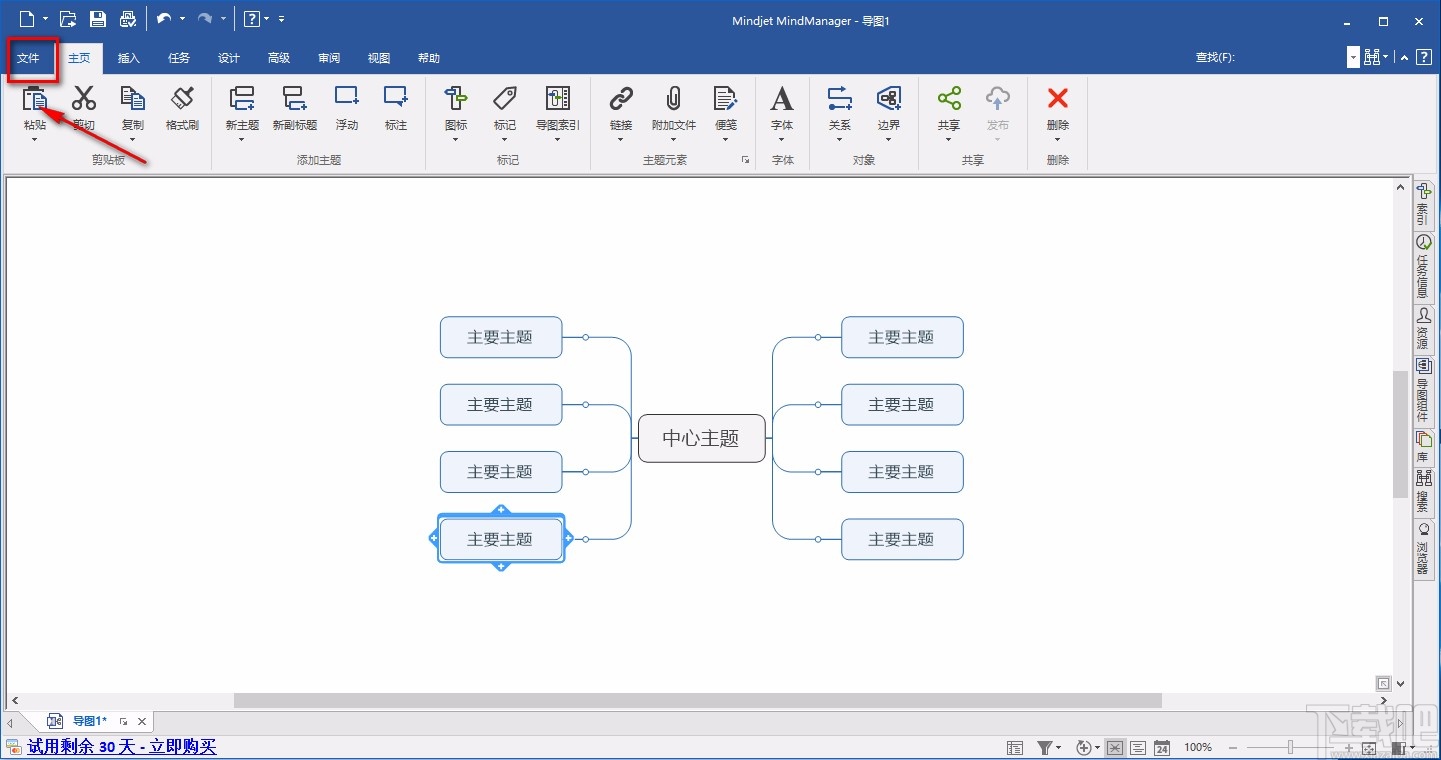Open the New document dropdown arrow
Screen dimensions: 1441x760
46,18
